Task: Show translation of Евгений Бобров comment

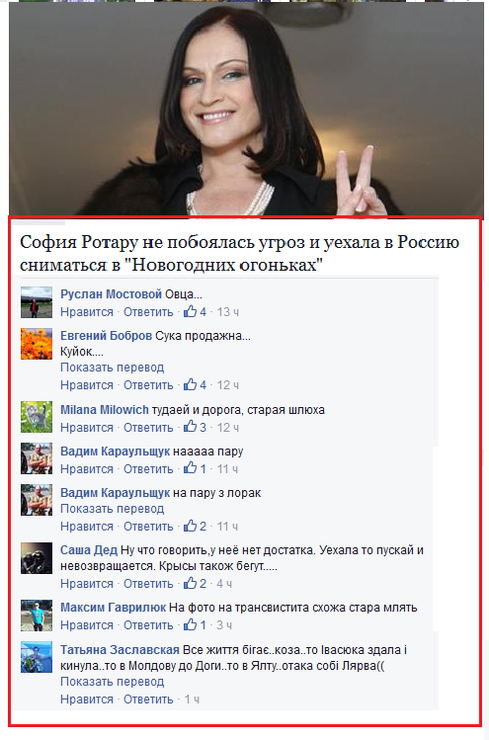Action: tap(112, 367)
